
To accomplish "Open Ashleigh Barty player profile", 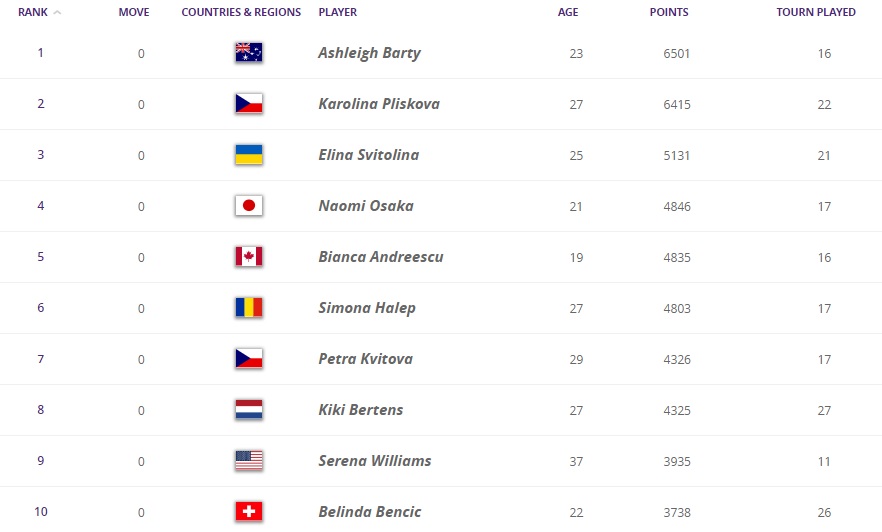I will tap(370, 53).
